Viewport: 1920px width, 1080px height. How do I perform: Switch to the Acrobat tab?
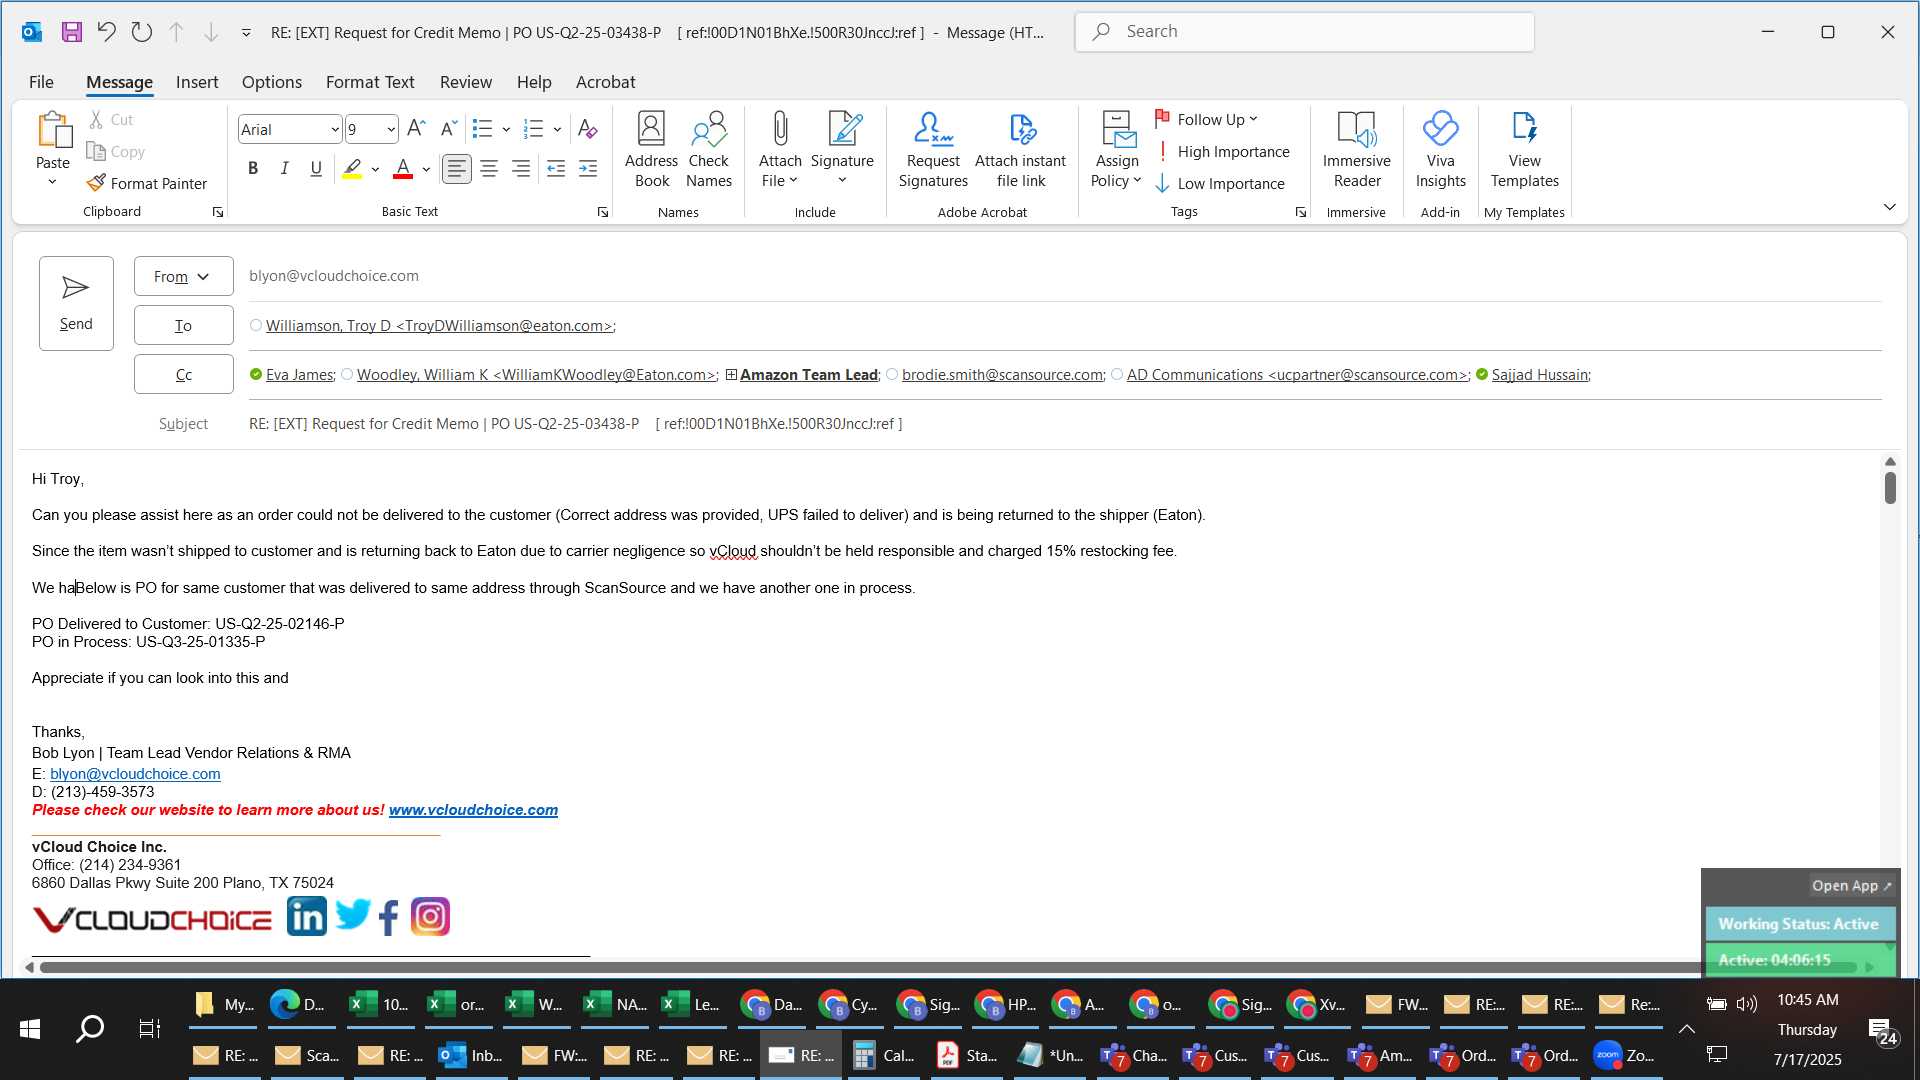click(x=605, y=82)
